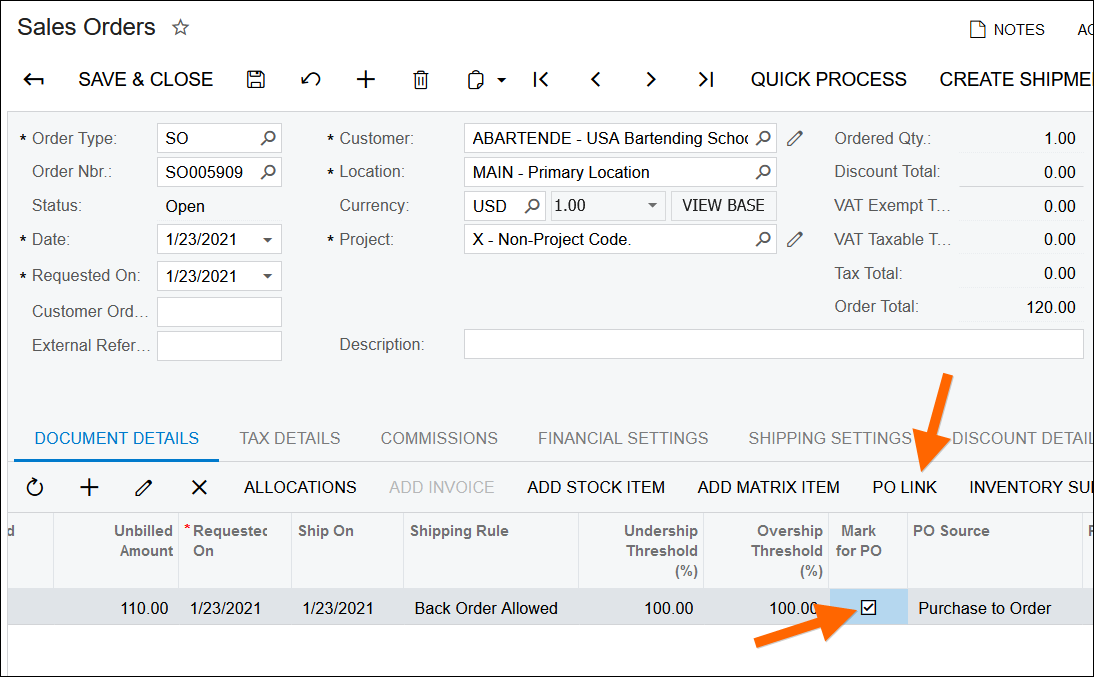The height and width of the screenshot is (677, 1094).
Task: Uncheck the Mark for PO checkbox
Action: [868, 607]
